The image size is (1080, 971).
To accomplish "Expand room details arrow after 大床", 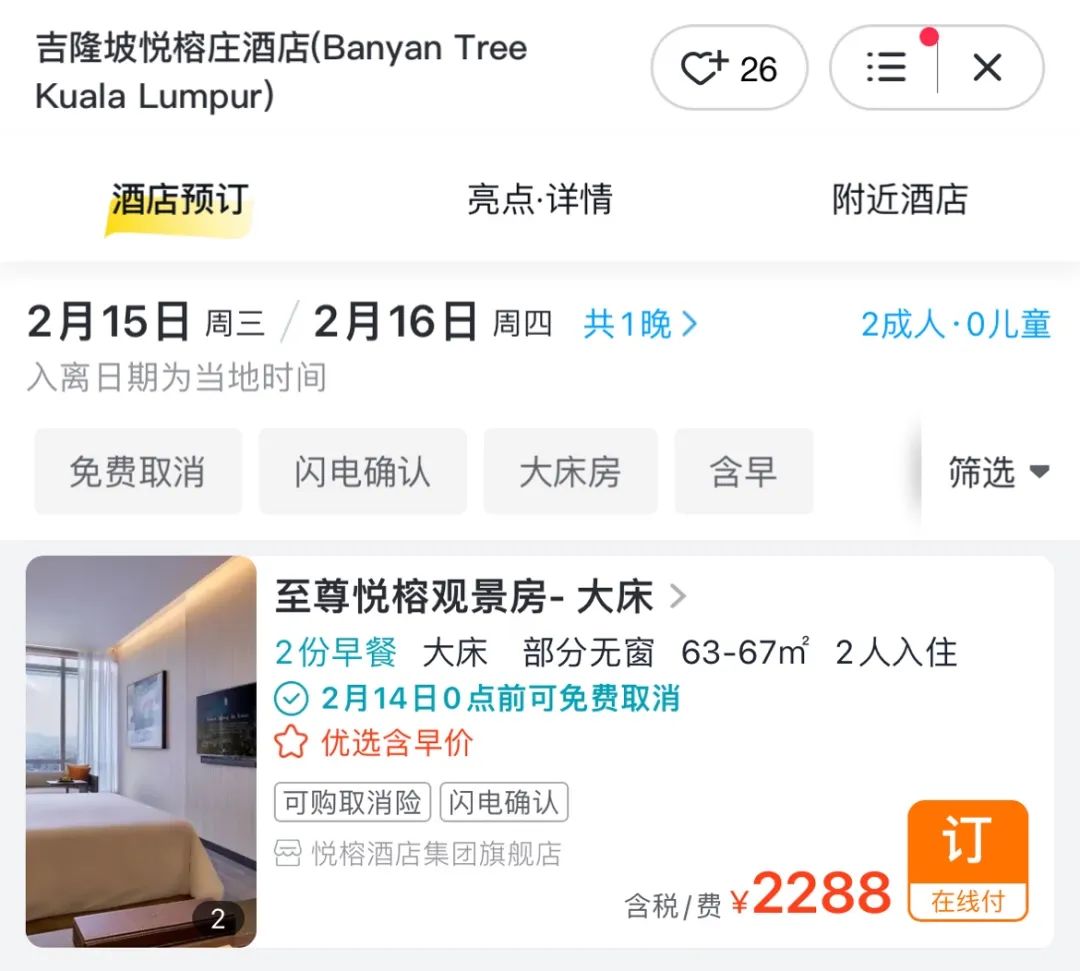I will pyautogui.click(x=678, y=596).
